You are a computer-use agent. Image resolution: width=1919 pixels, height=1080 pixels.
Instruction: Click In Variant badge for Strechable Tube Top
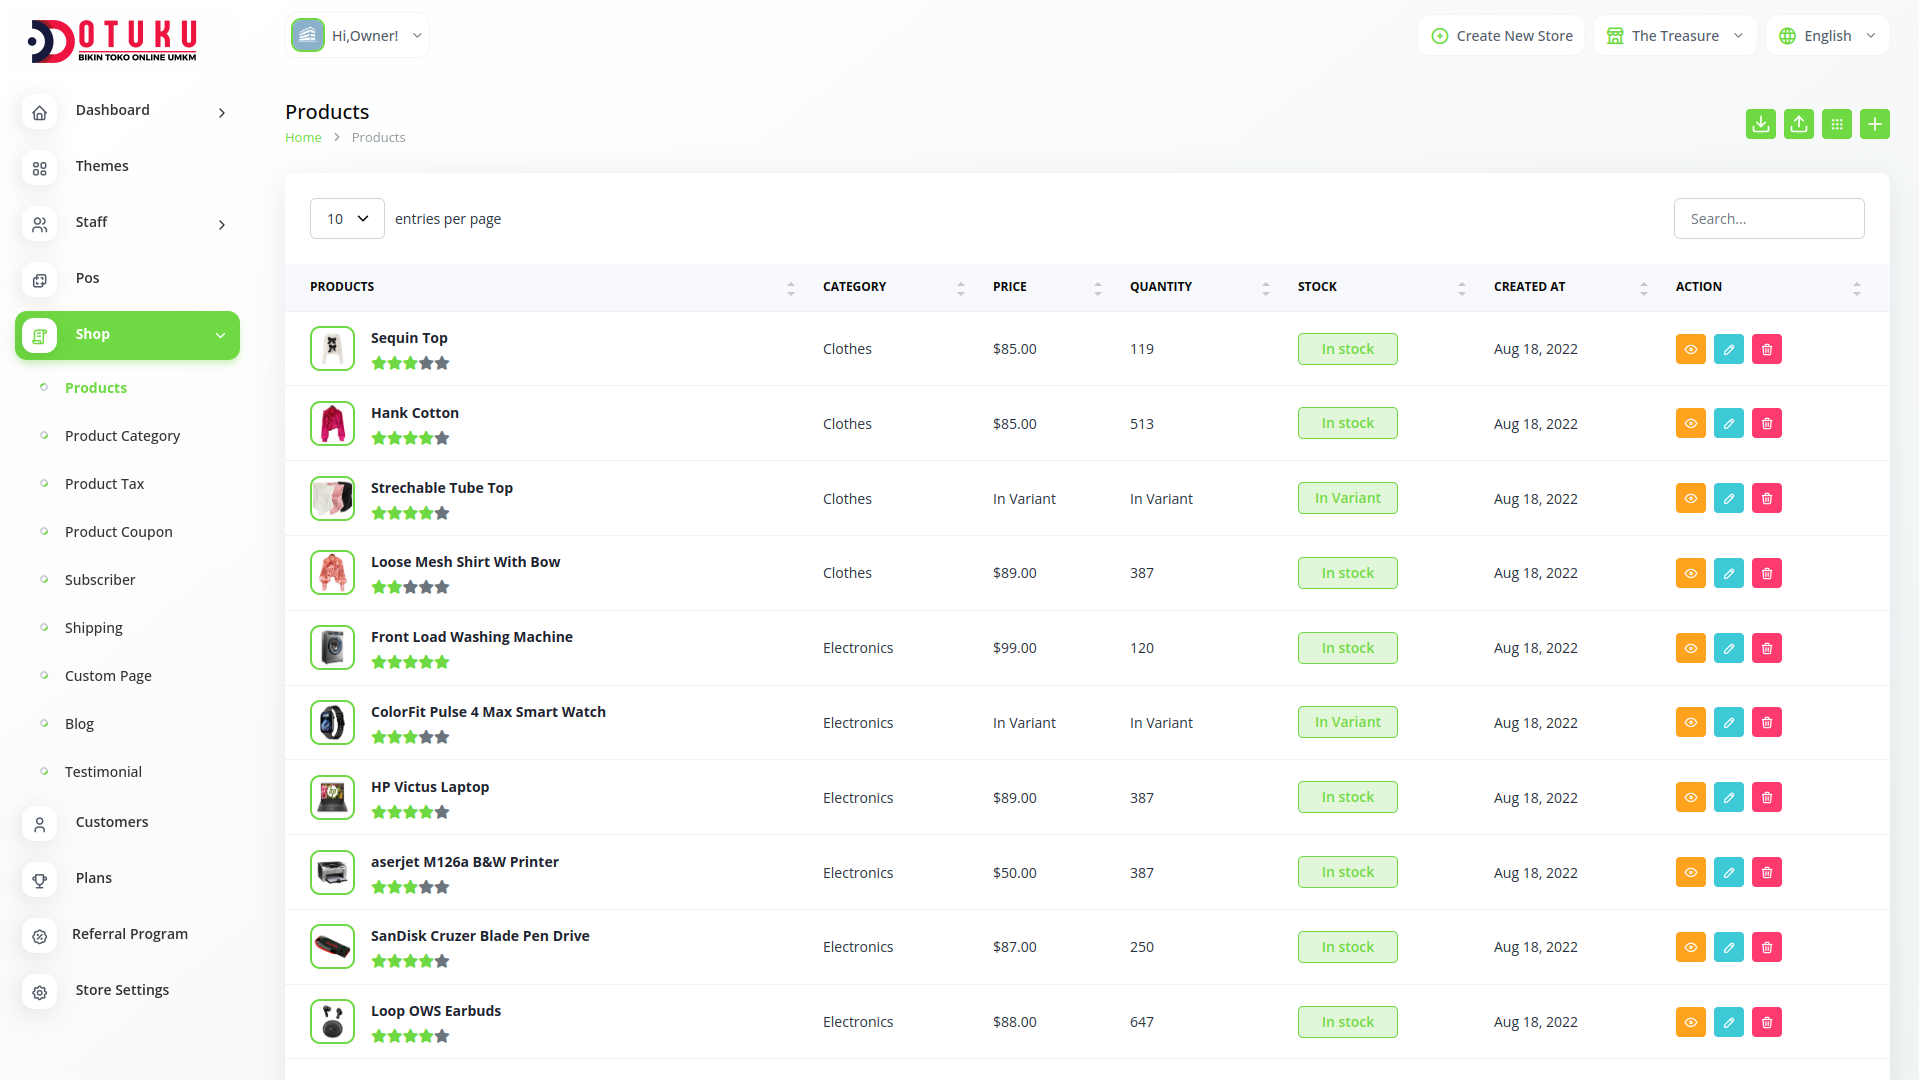(1347, 498)
